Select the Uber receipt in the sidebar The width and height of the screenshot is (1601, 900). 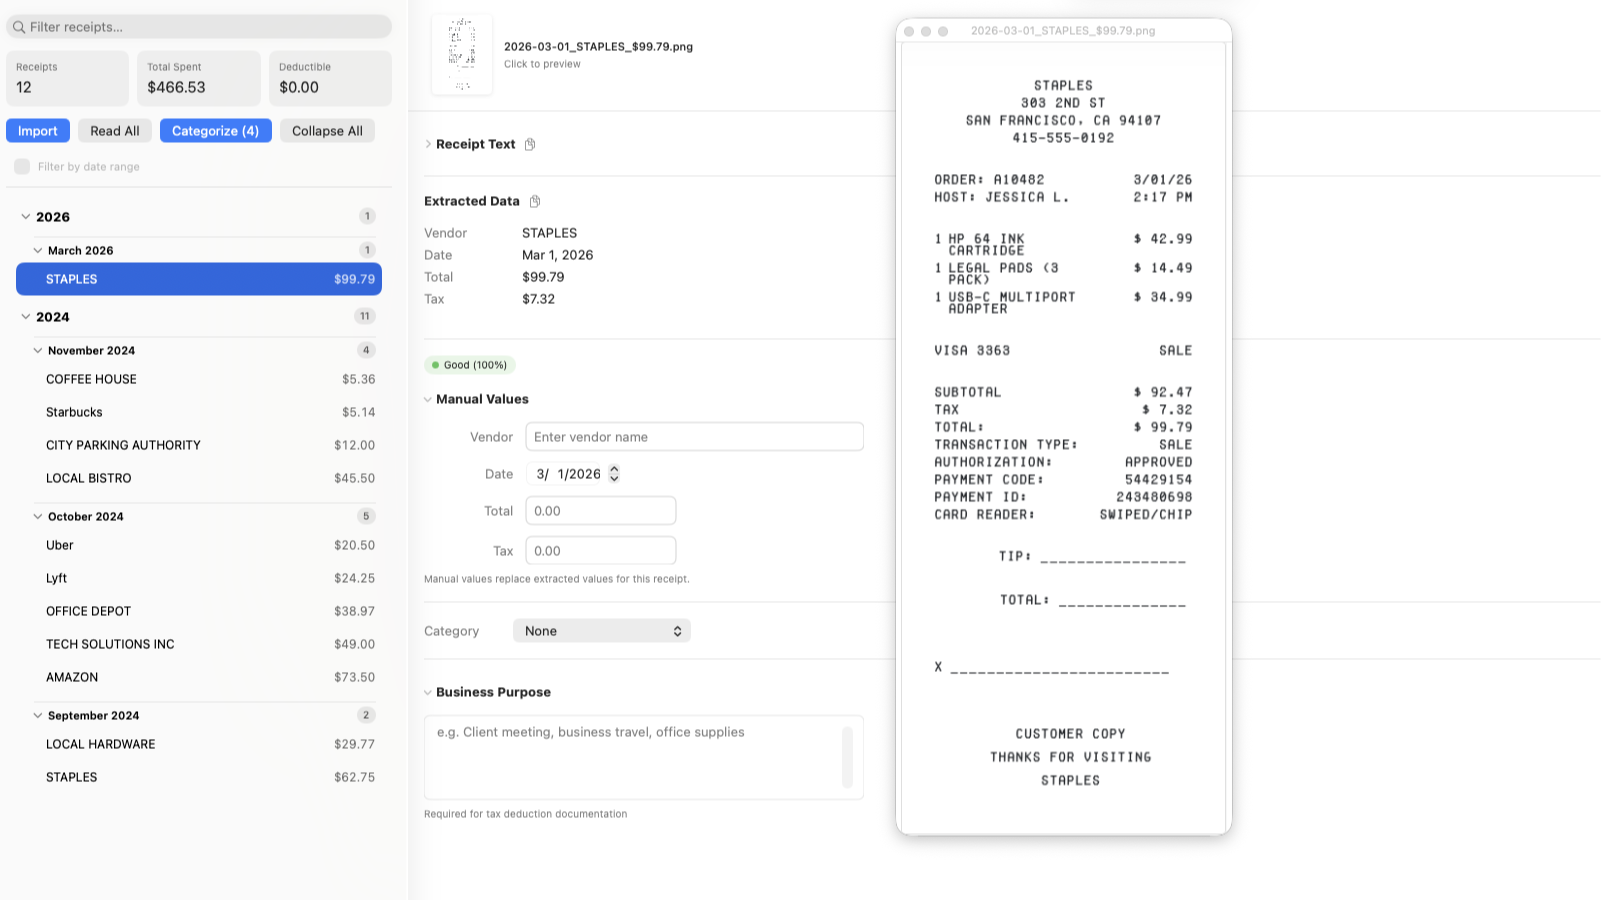(x=60, y=545)
